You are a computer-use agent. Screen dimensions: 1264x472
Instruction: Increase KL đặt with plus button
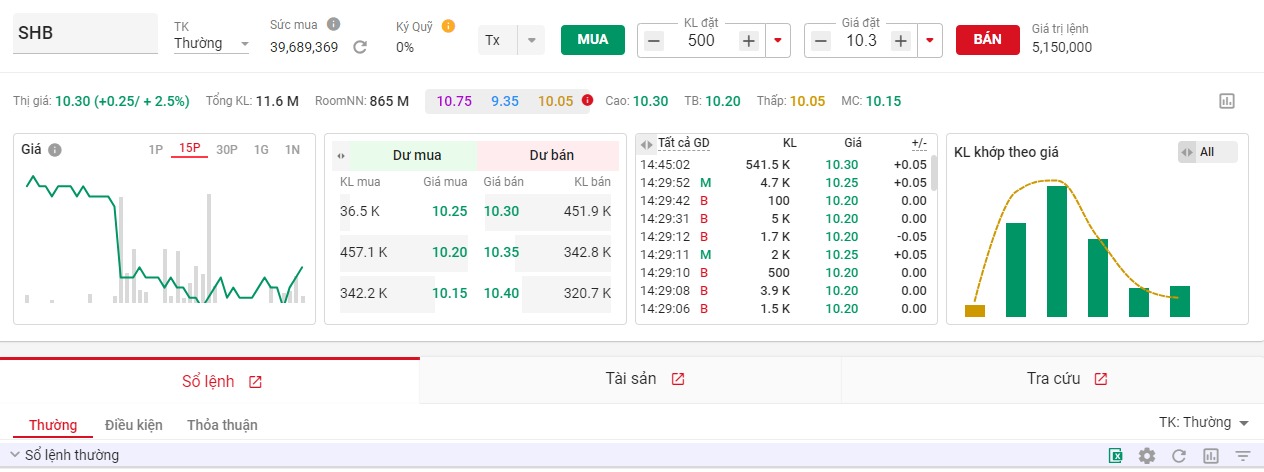point(749,41)
